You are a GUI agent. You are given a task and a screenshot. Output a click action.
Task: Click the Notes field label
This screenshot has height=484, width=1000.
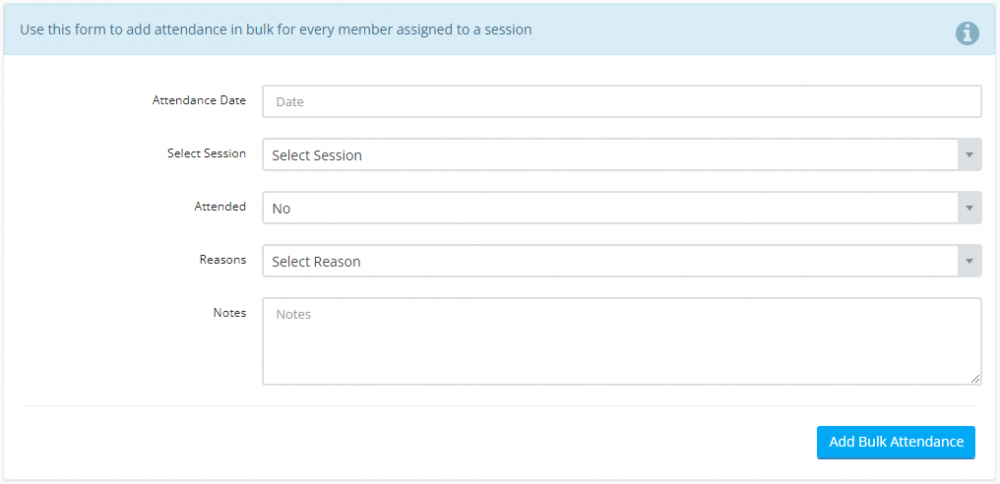(229, 312)
